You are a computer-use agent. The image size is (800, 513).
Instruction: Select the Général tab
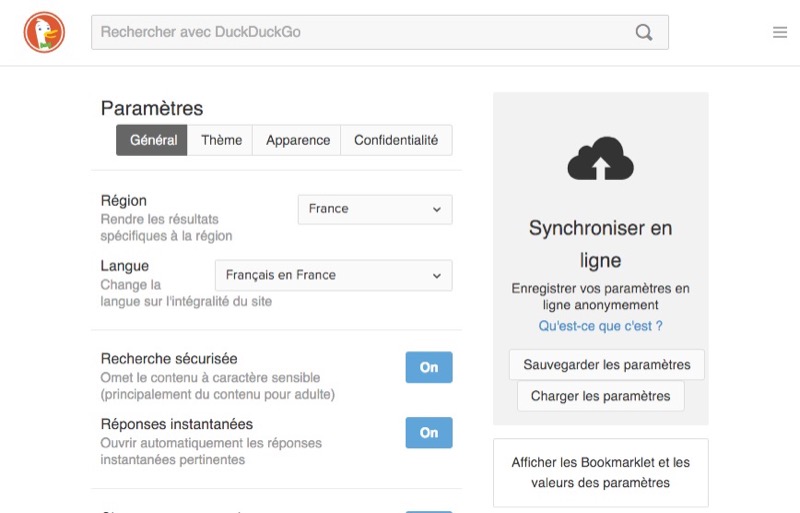(153, 140)
